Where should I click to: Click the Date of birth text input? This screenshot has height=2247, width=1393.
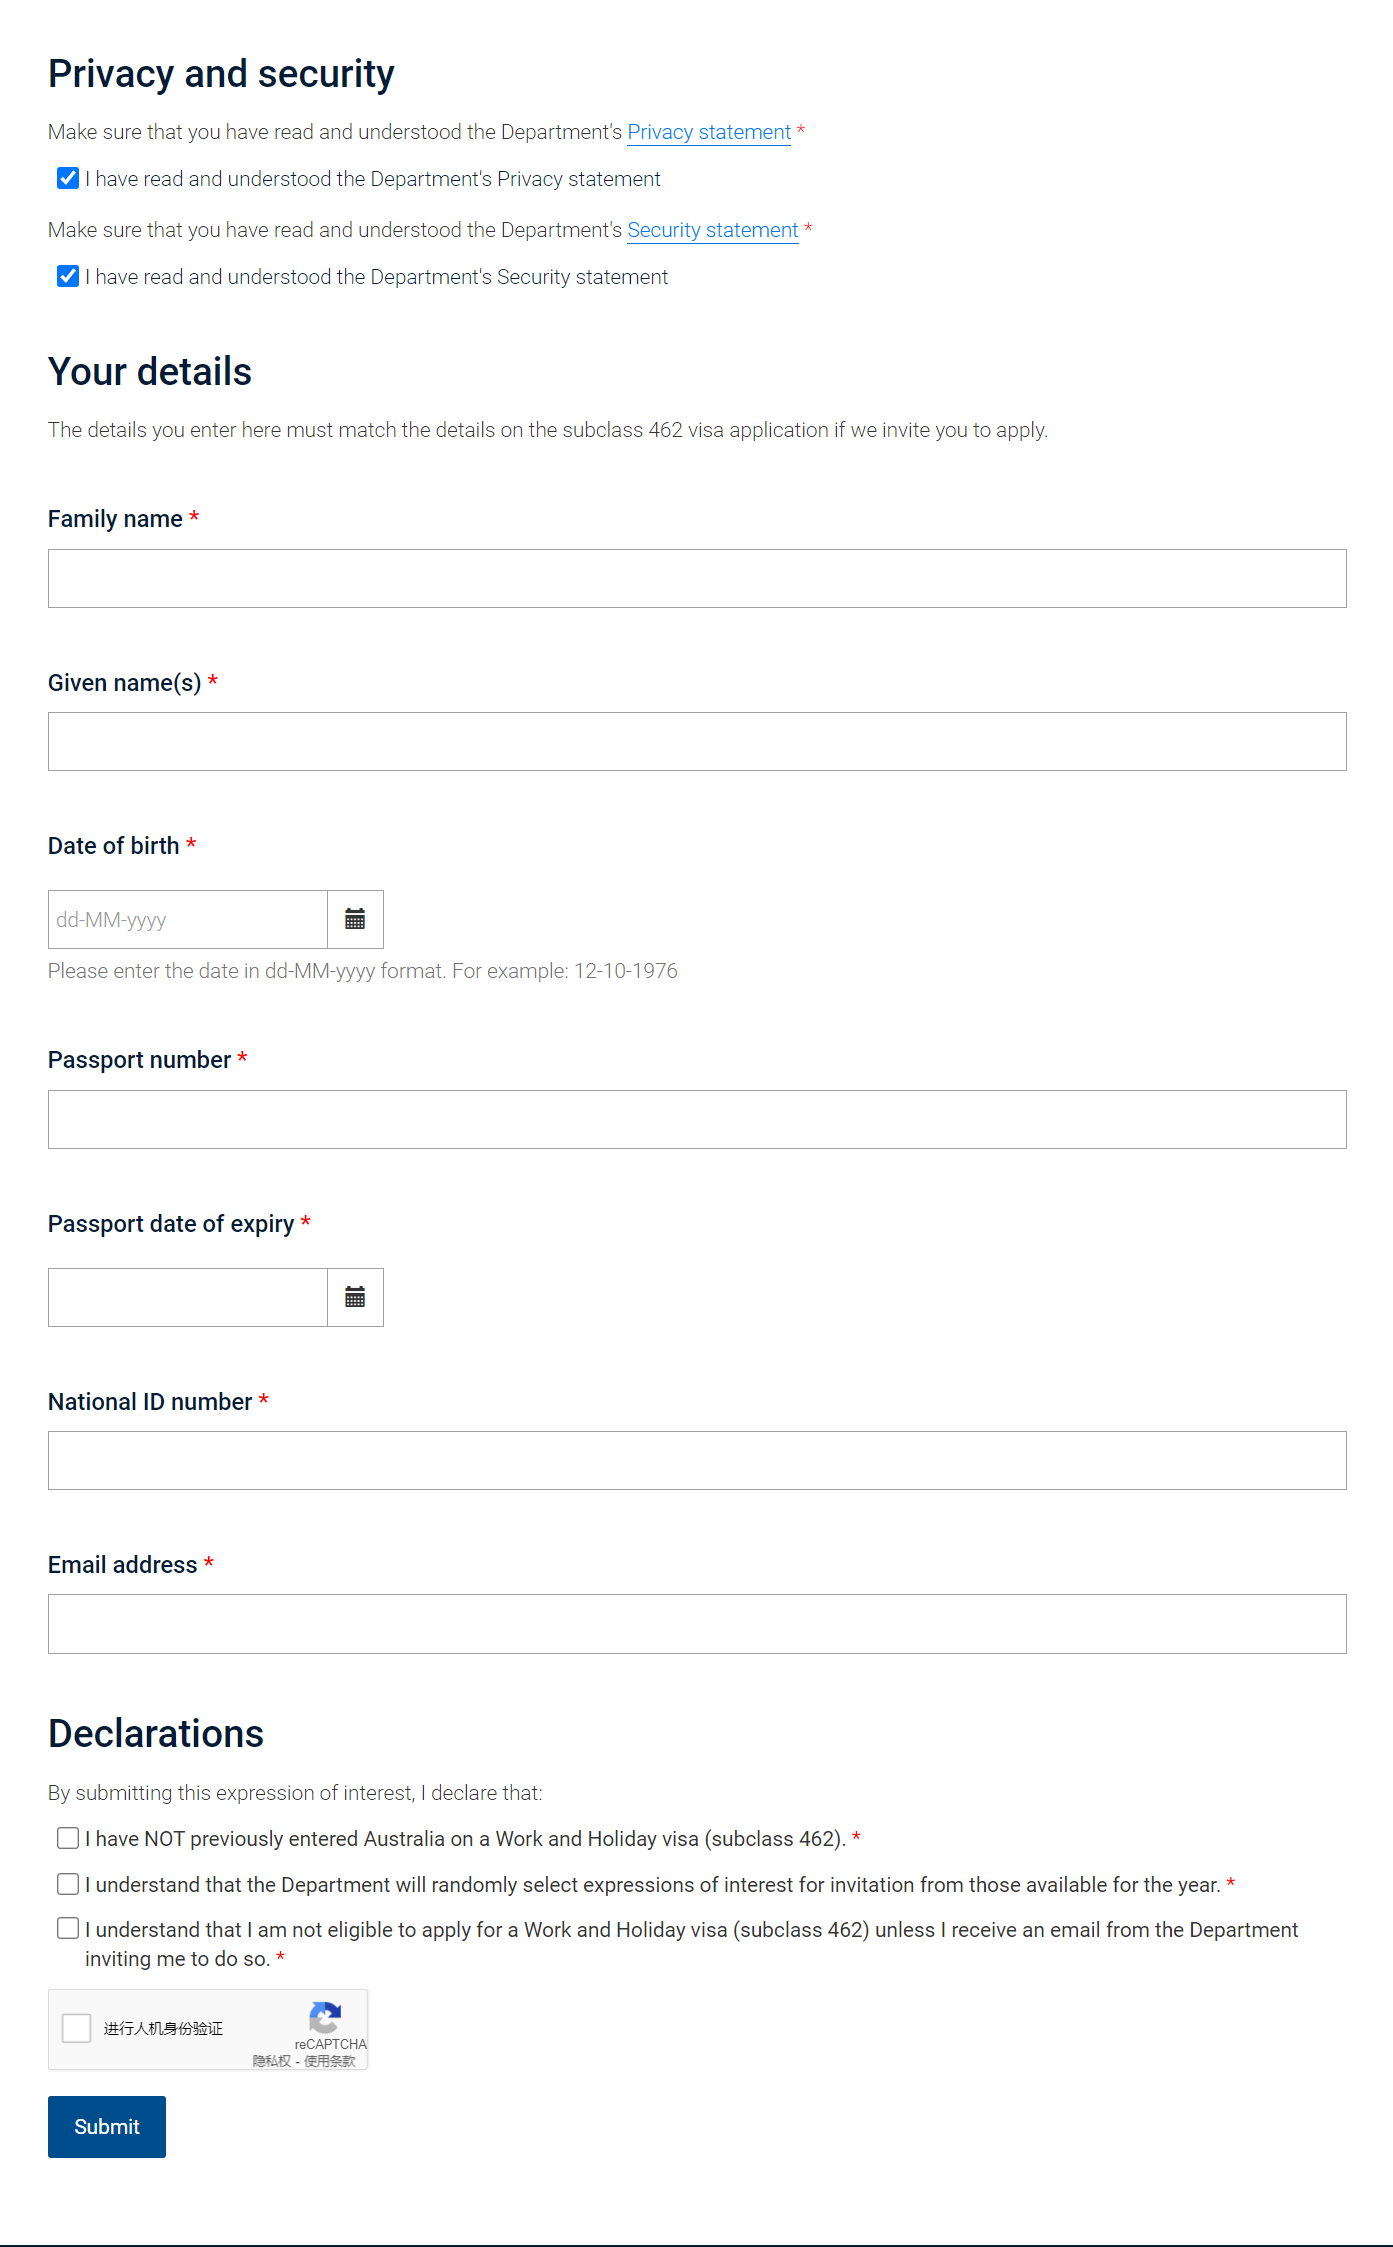click(188, 919)
